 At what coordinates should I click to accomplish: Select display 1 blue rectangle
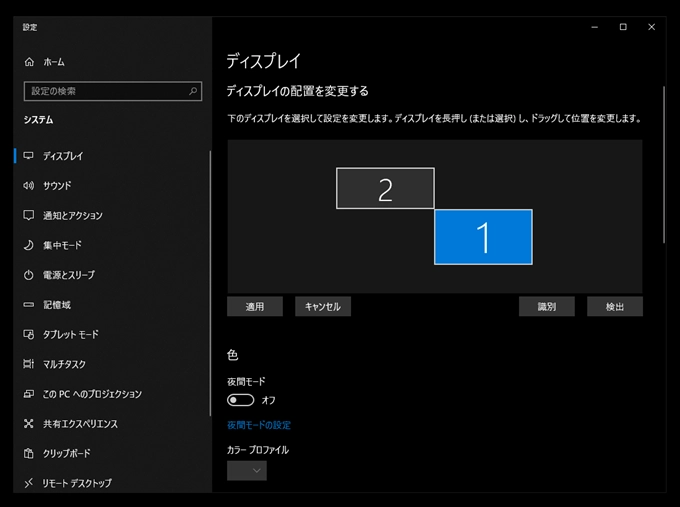click(483, 237)
